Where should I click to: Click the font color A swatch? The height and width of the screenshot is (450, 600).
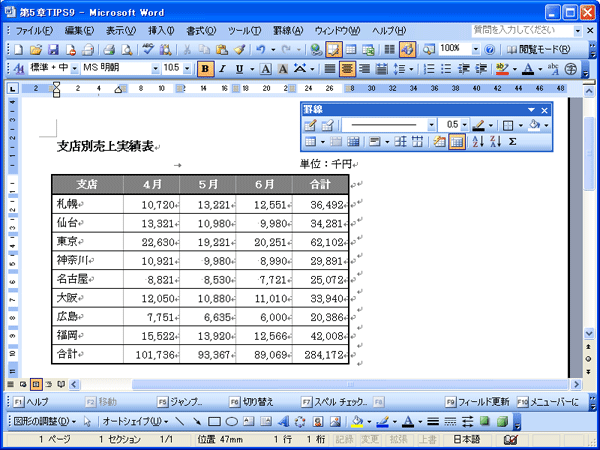pyautogui.click(x=528, y=69)
